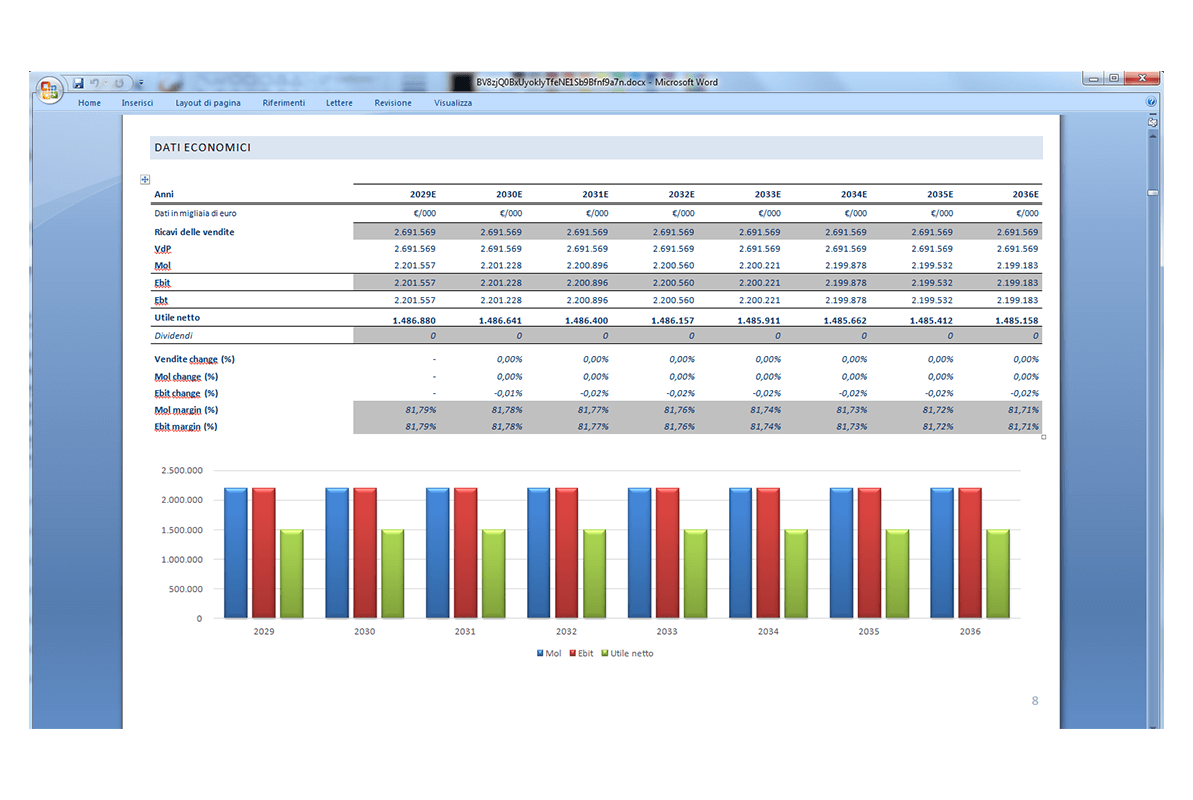This screenshot has width=1193, height=800.
Task: Click the 2033E column header
Action: coord(768,194)
